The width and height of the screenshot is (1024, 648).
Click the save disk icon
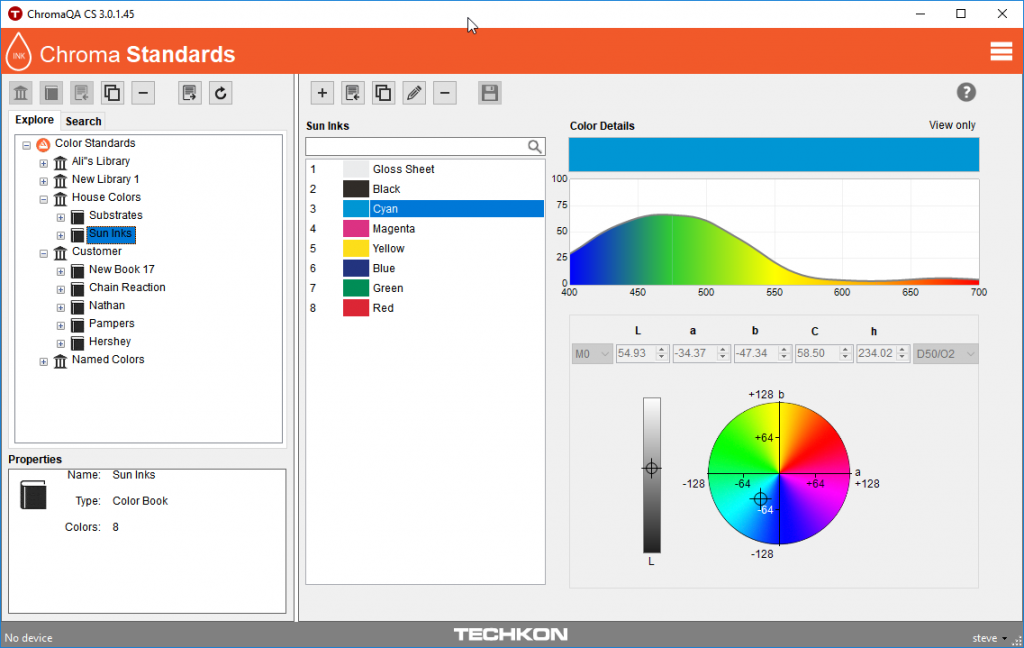click(490, 93)
